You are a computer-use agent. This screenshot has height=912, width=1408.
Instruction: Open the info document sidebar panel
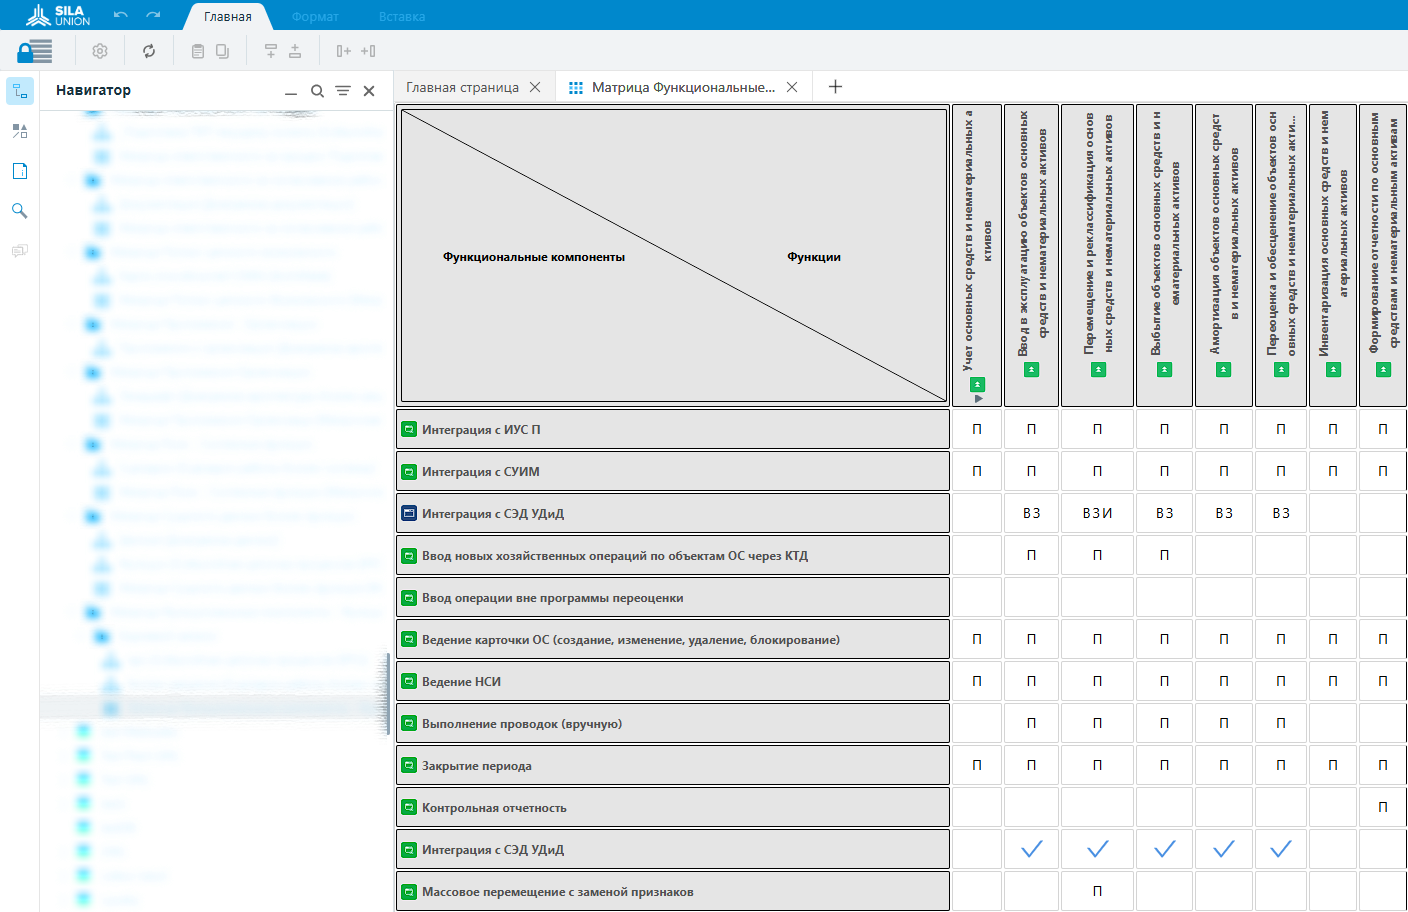tap(20, 171)
